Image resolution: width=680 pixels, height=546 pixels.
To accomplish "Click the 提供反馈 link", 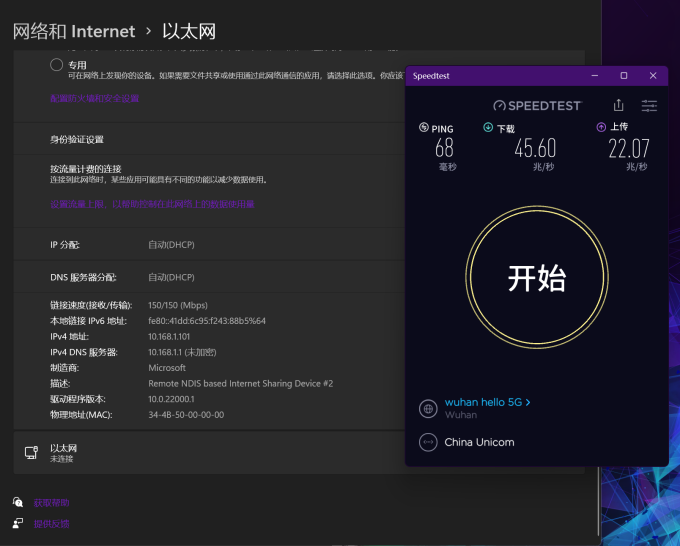I will coord(52,523).
